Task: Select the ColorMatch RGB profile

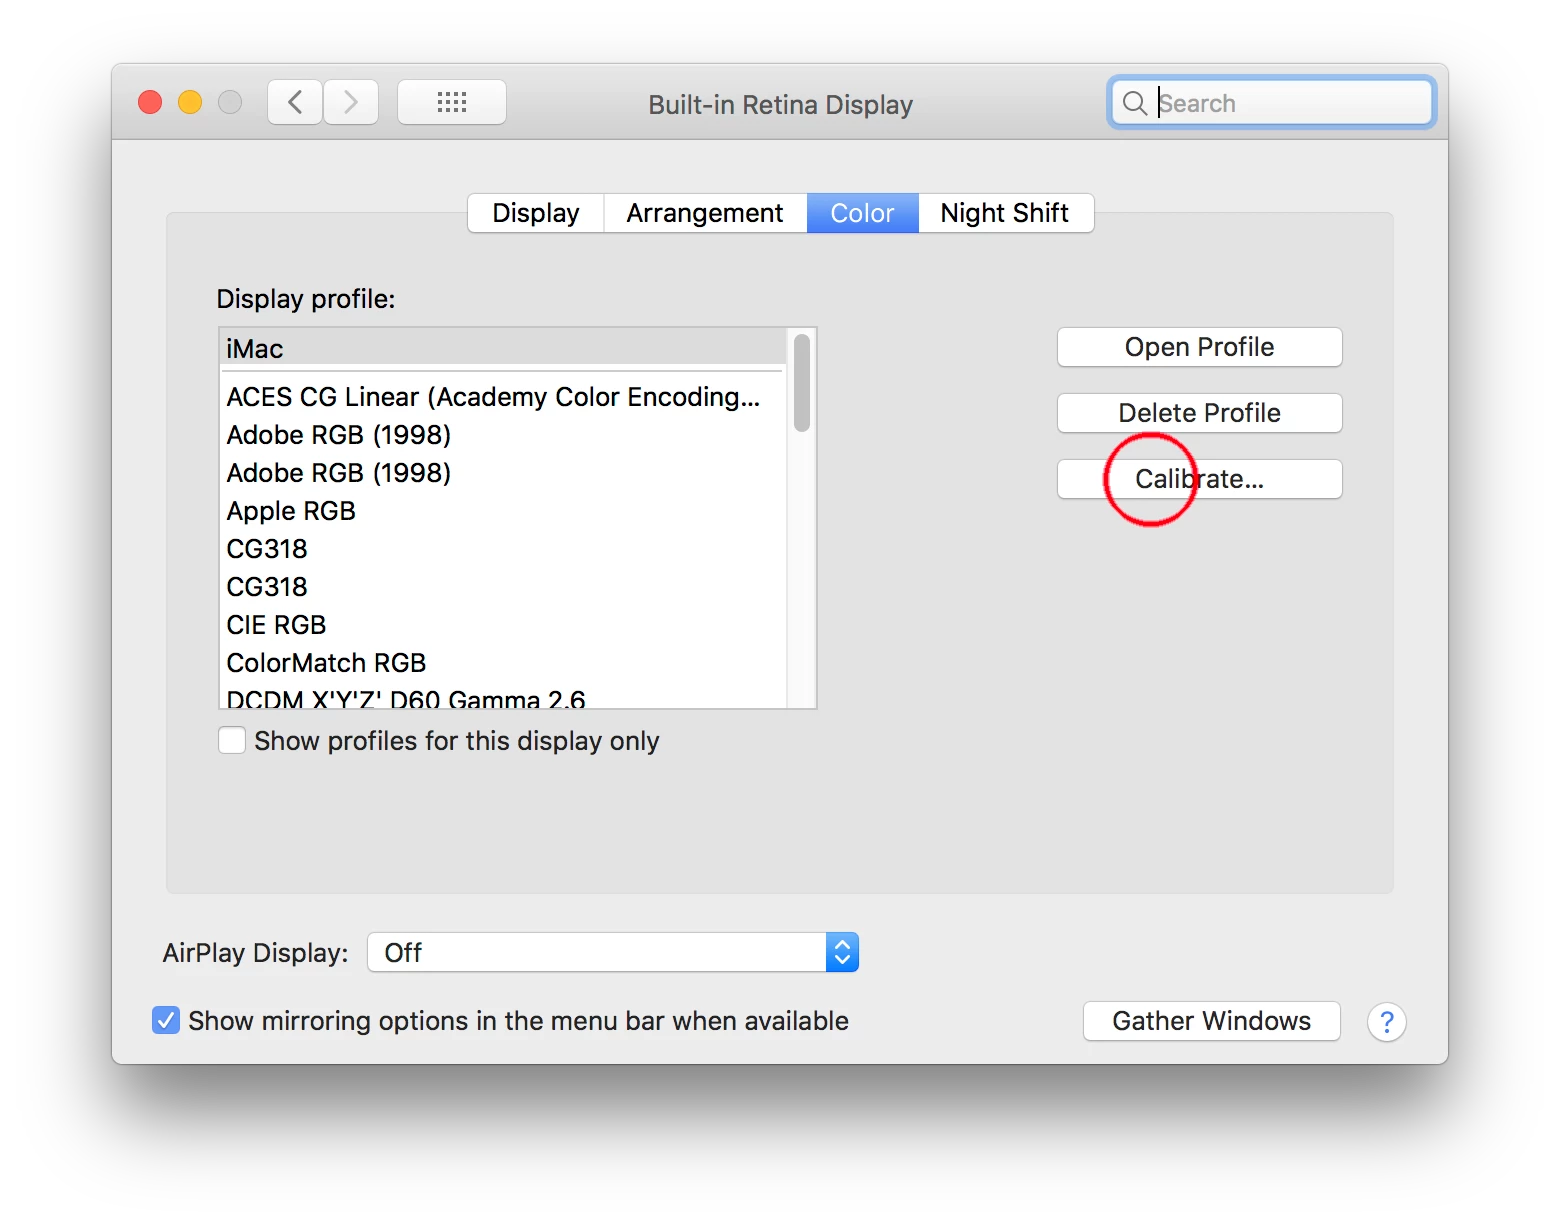Action: 503,663
